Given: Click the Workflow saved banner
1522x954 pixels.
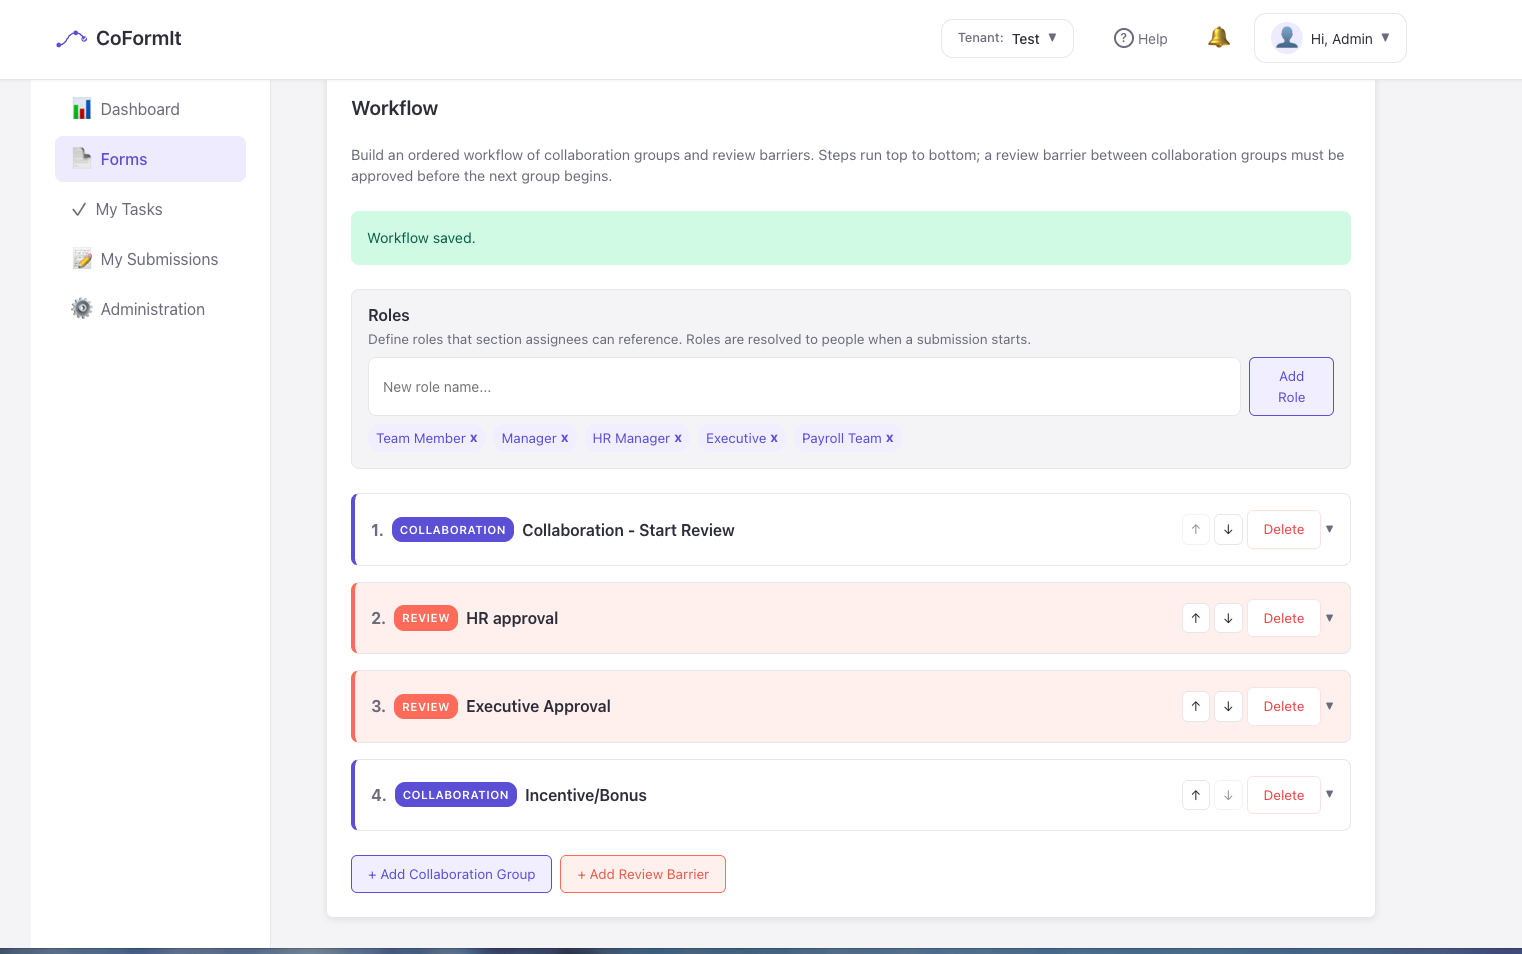Looking at the screenshot, I should pos(851,238).
